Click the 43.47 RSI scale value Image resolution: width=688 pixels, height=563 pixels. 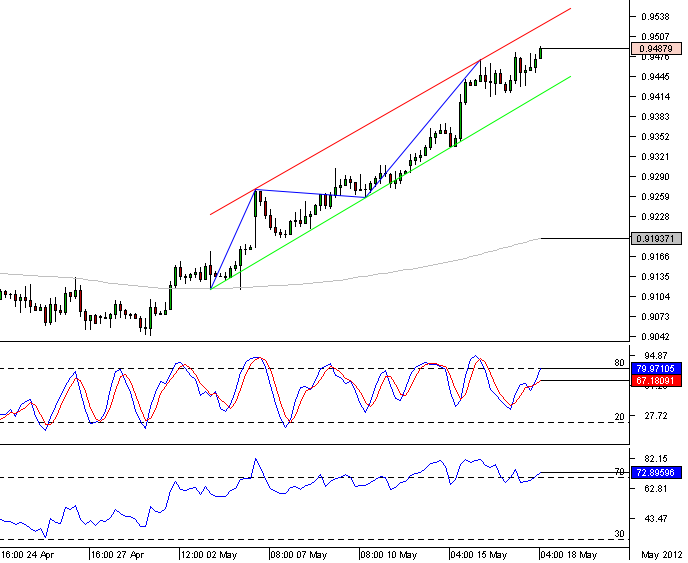point(656,519)
